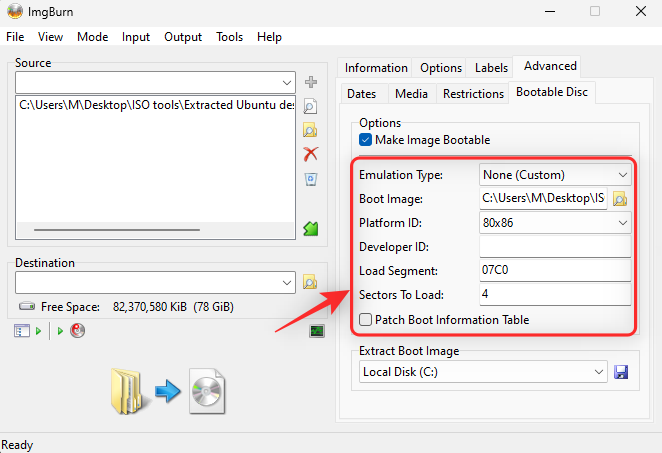Click browse for a folder icon in Source

(310, 130)
